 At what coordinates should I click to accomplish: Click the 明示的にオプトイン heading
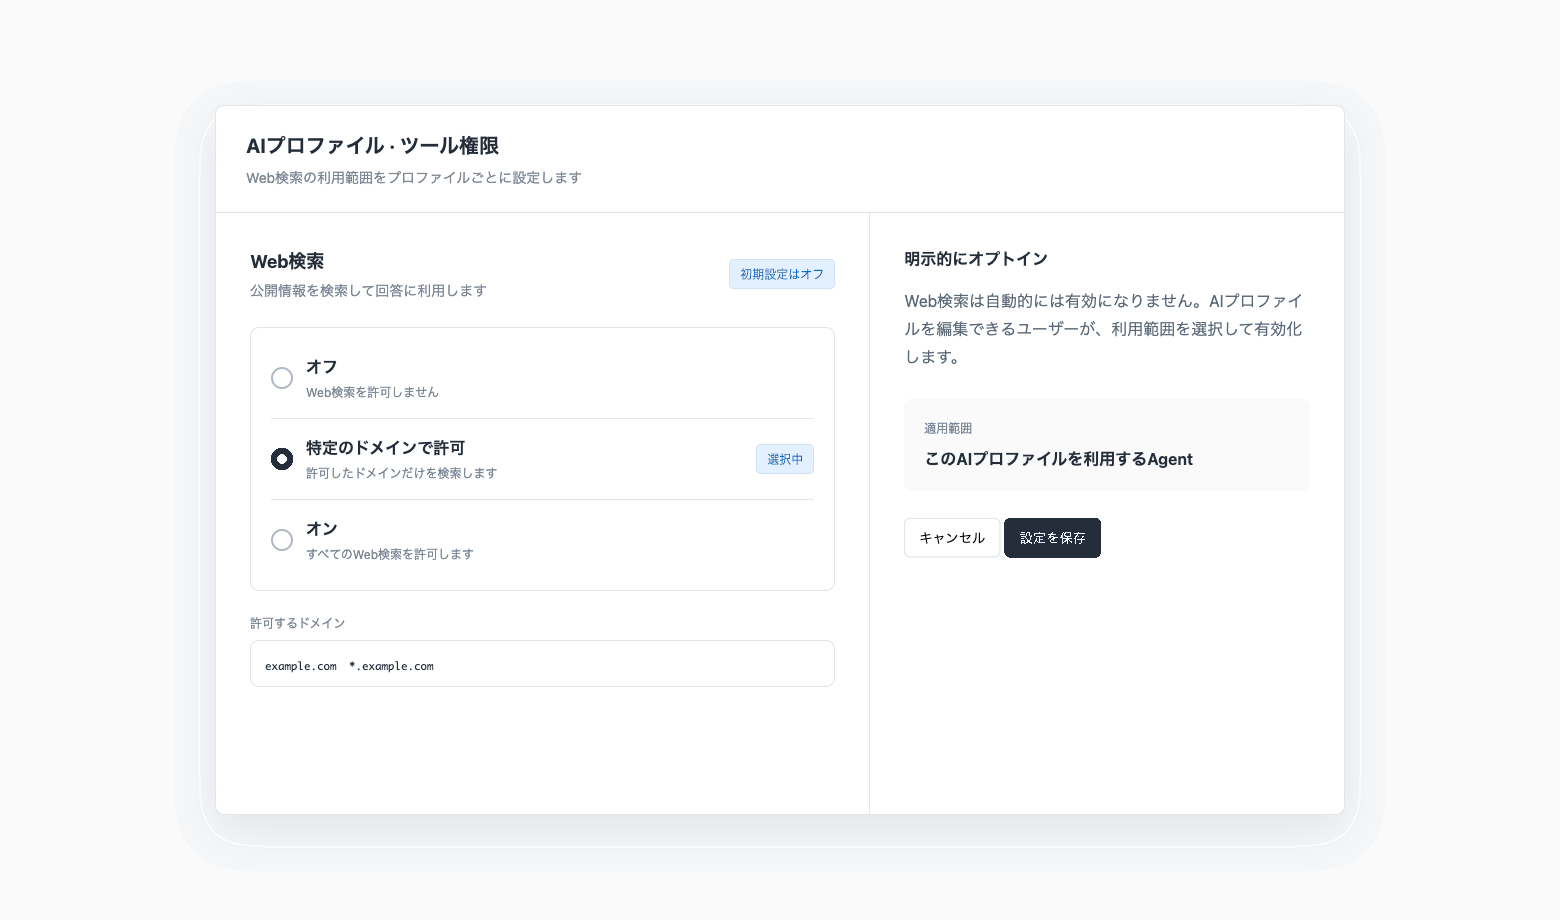(976, 259)
